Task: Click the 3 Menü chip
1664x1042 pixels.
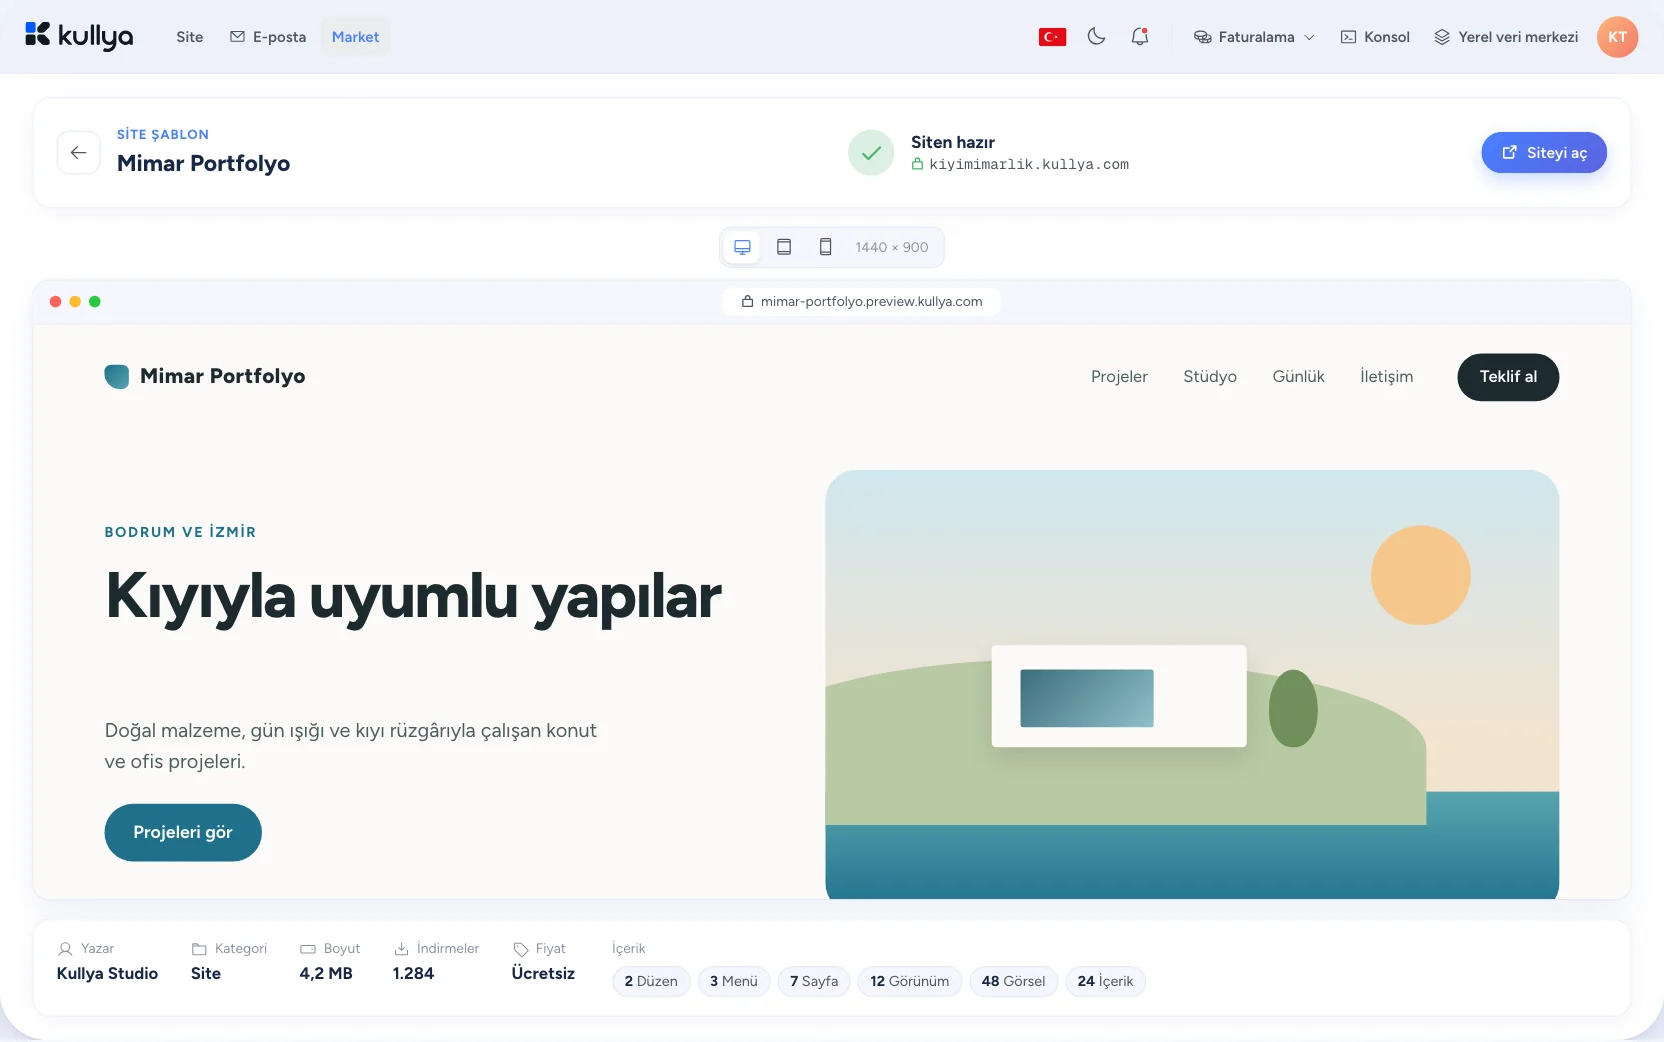Action: tap(734, 981)
